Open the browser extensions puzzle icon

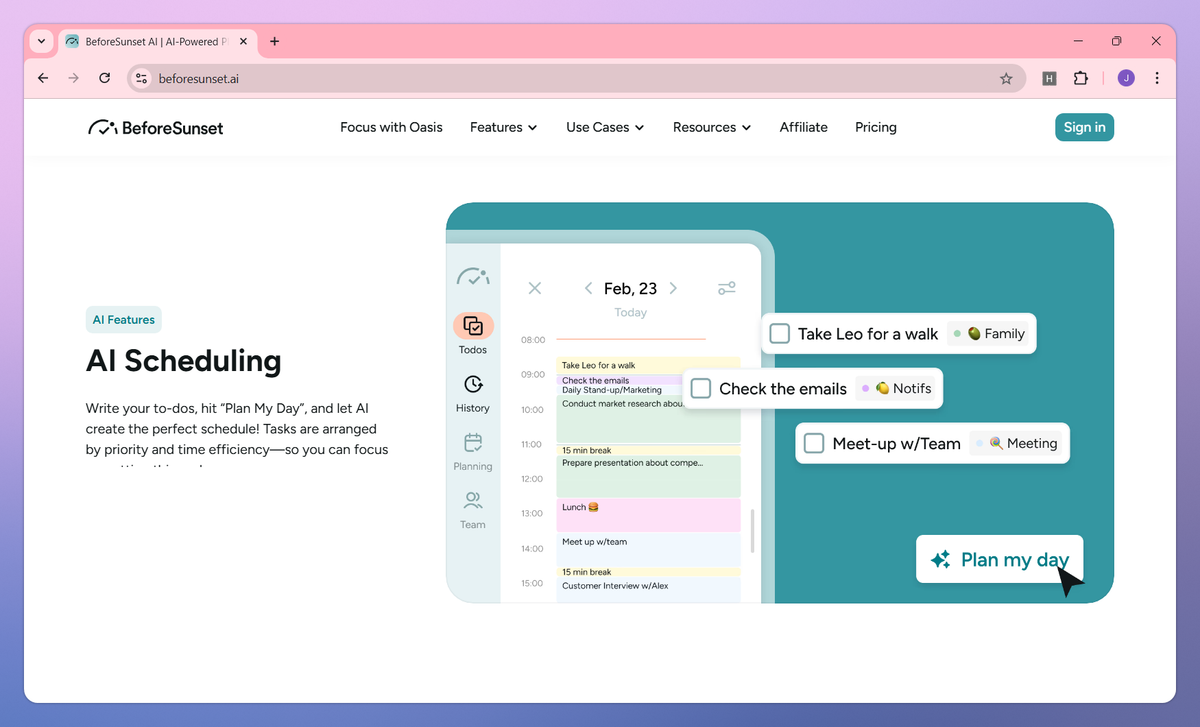[1080, 78]
